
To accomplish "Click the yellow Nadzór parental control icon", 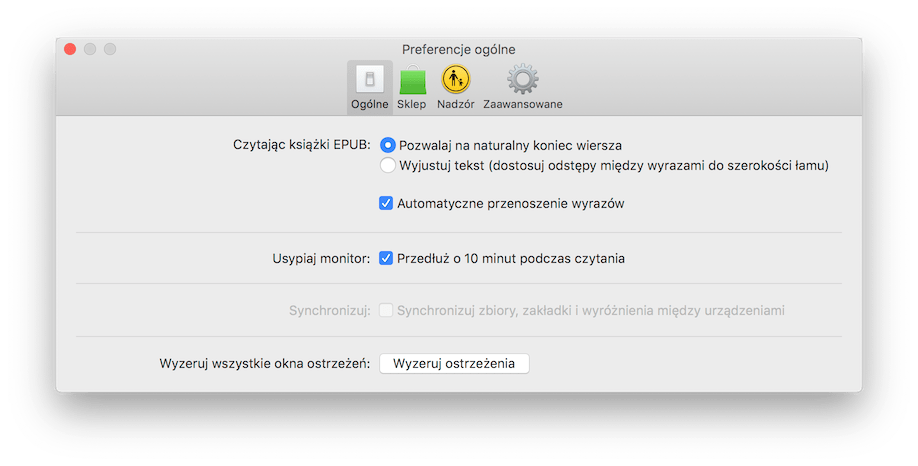I will pyautogui.click(x=456, y=79).
